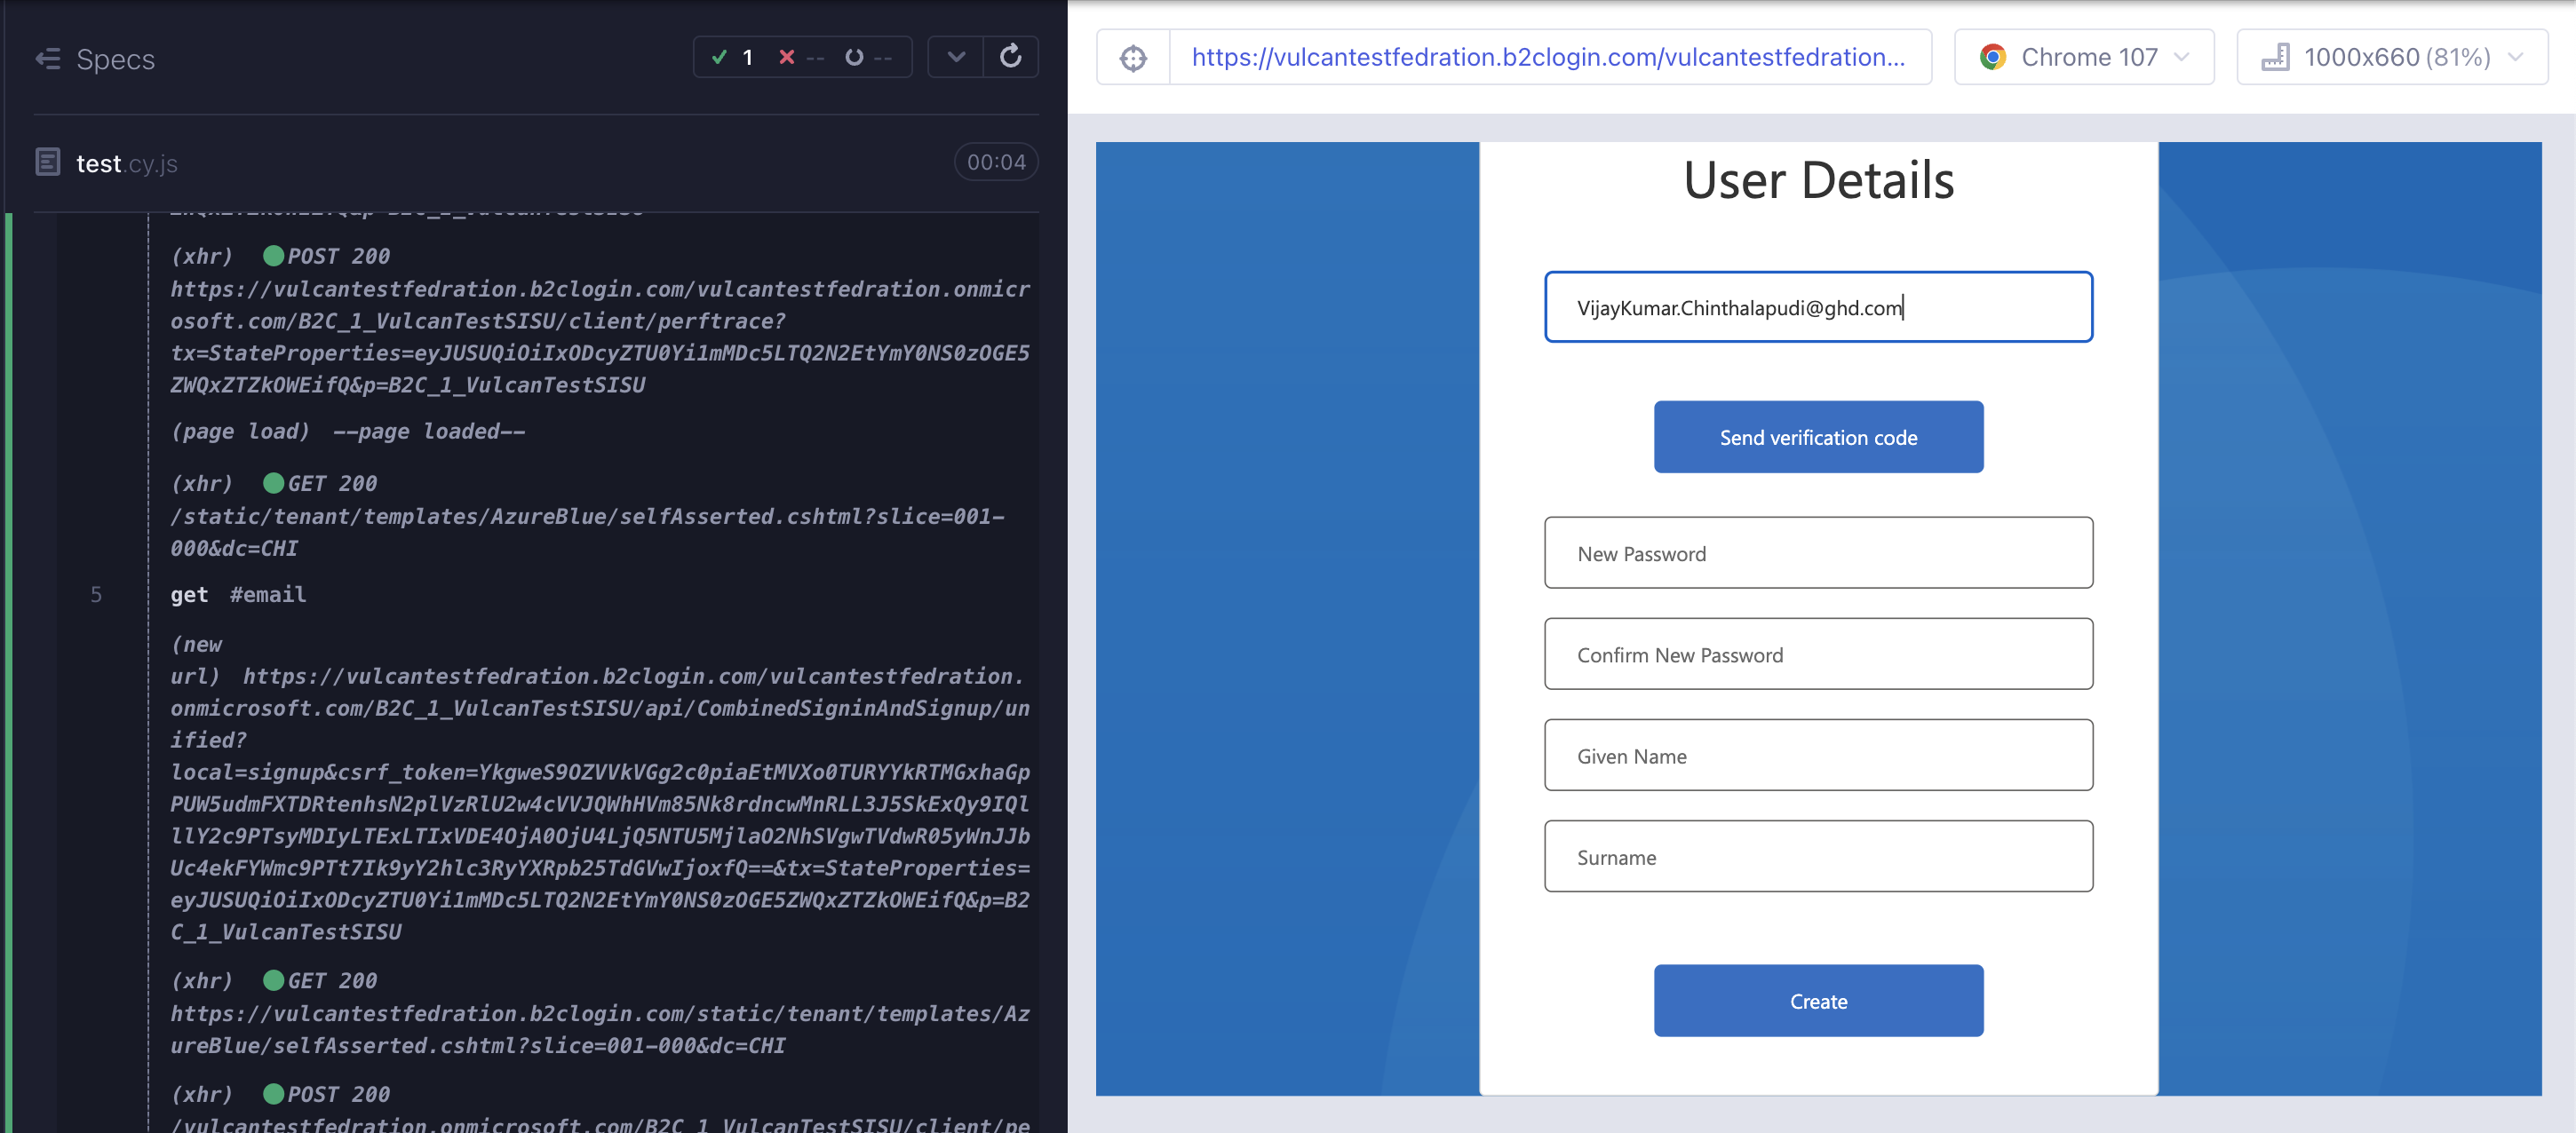Click the 00:04 test duration badge
2576x1133 pixels.
pyautogui.click(x=995, y=162)
